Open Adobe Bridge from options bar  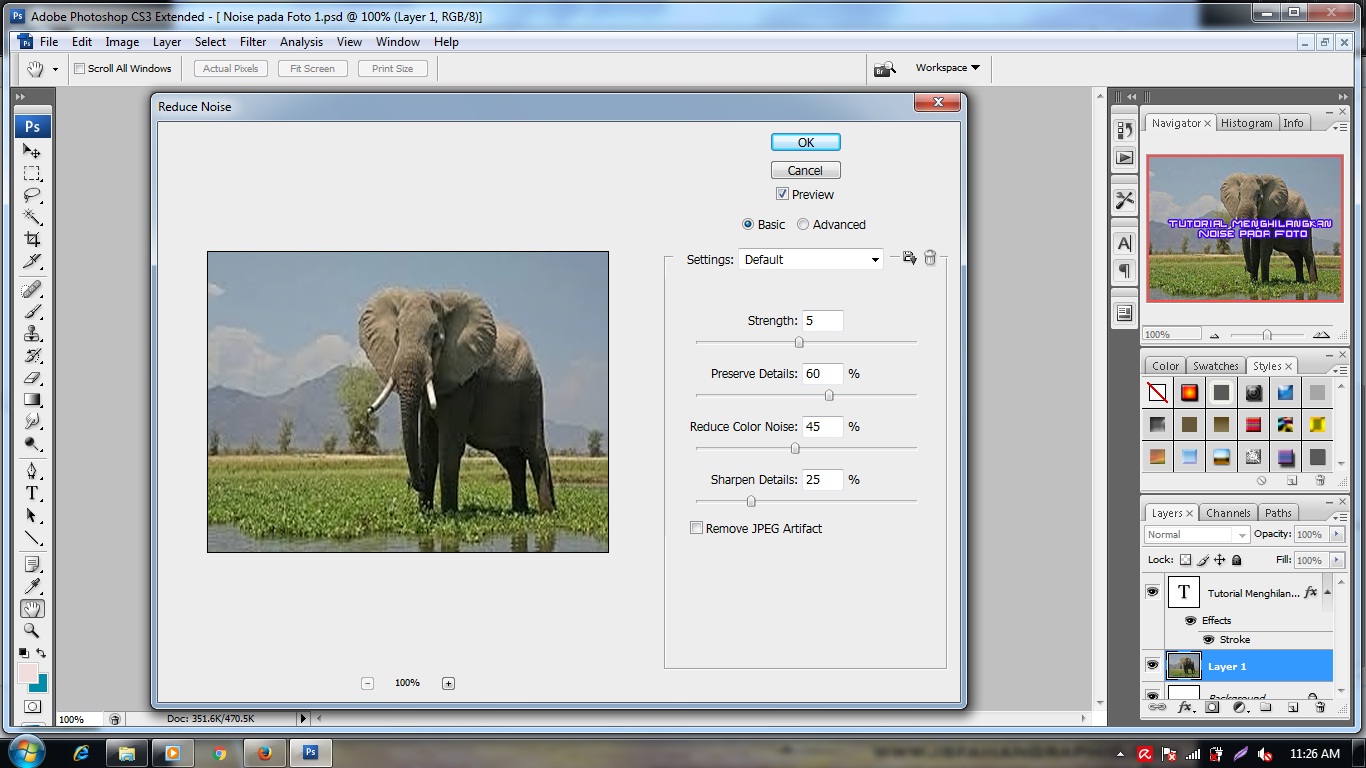[884, 68]
